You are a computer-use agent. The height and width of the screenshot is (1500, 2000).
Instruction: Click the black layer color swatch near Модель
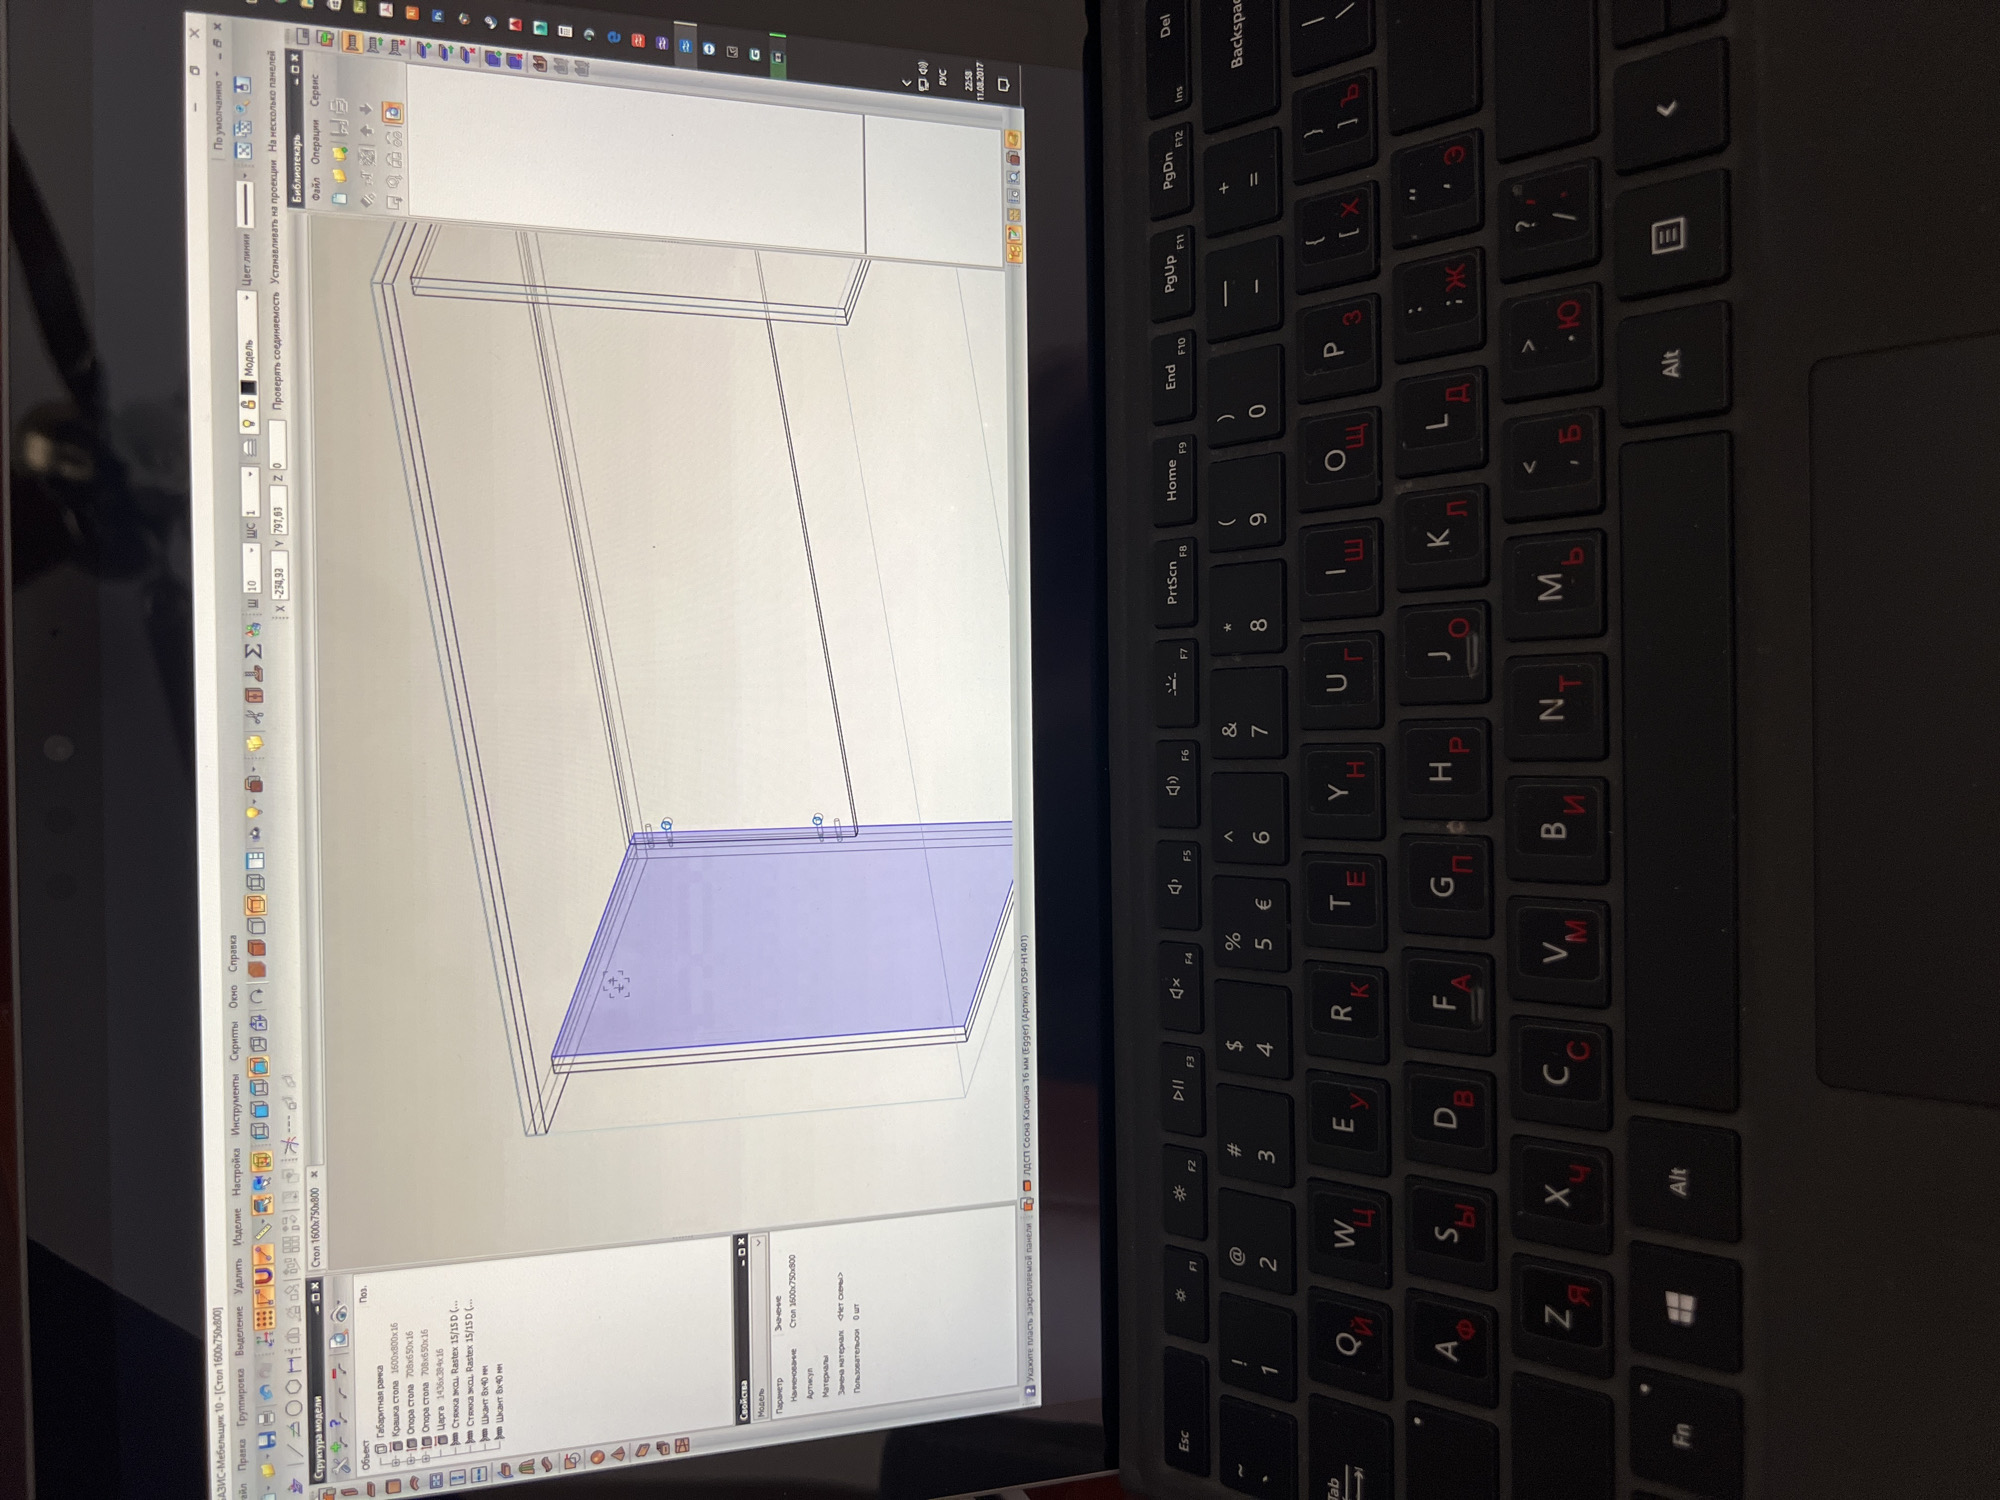point(248,387)
